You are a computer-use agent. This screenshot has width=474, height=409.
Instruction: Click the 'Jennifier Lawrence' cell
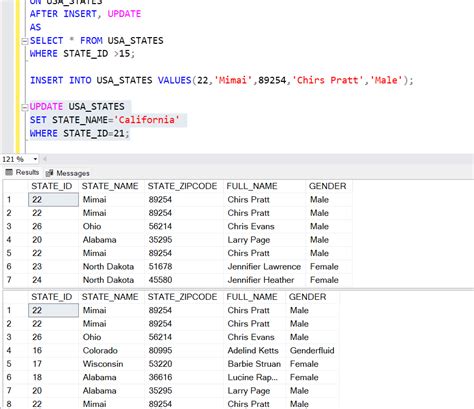pos(264,267)
